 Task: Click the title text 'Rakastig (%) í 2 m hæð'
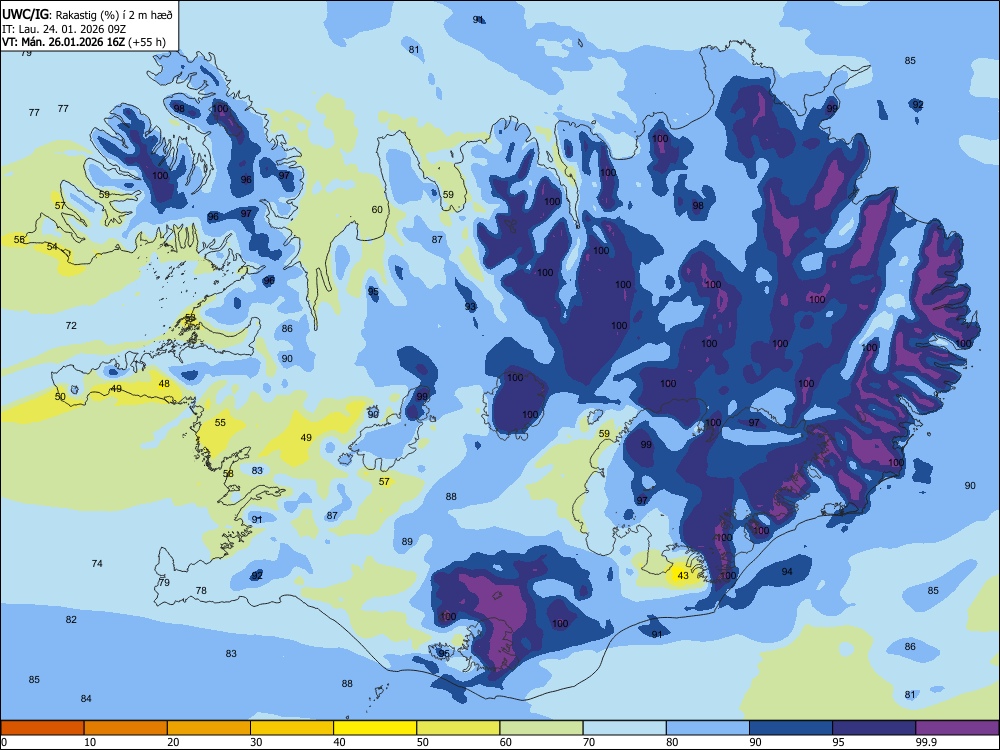click(x=114, y=14)
